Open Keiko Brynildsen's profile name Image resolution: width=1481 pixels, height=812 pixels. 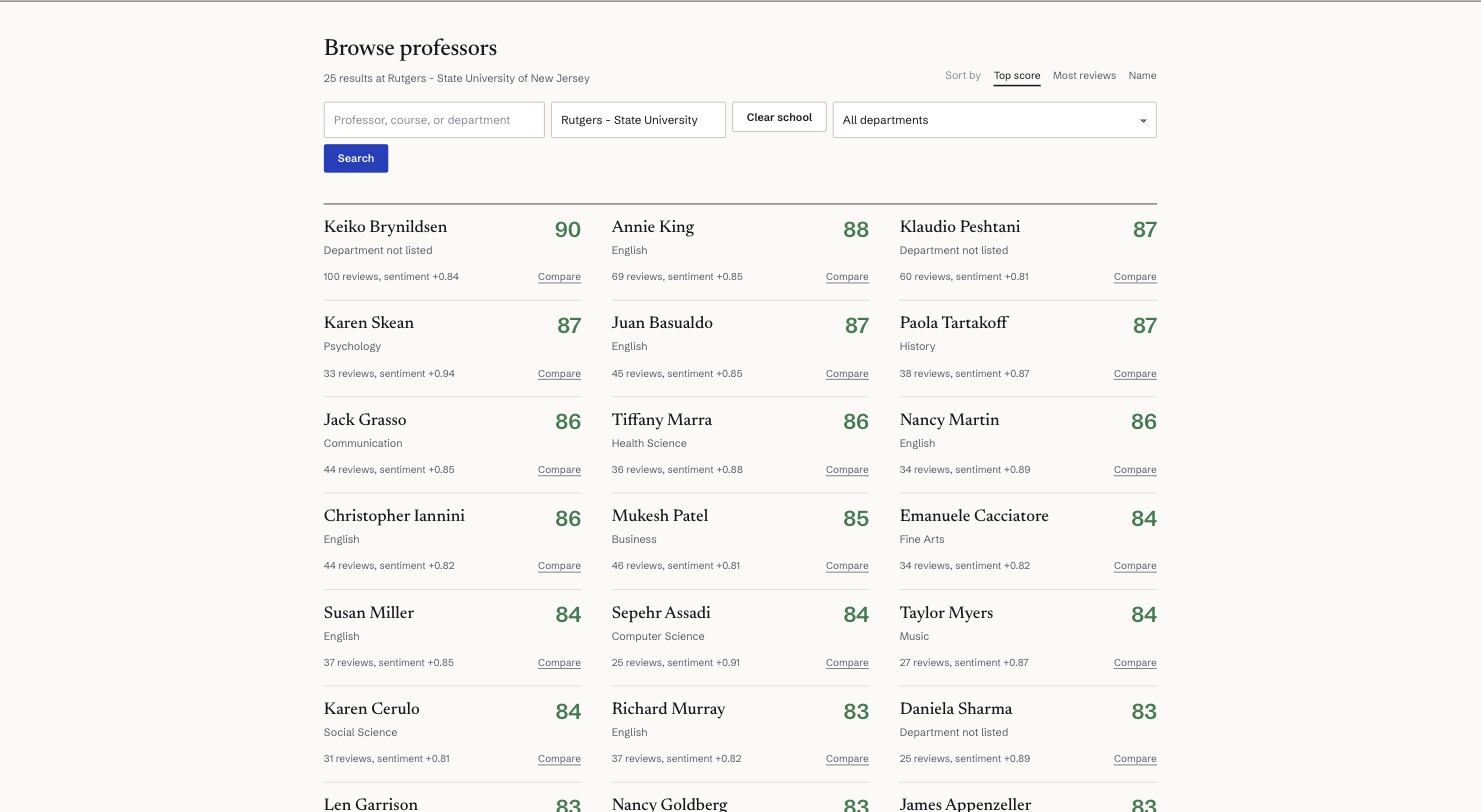(385, 227)
